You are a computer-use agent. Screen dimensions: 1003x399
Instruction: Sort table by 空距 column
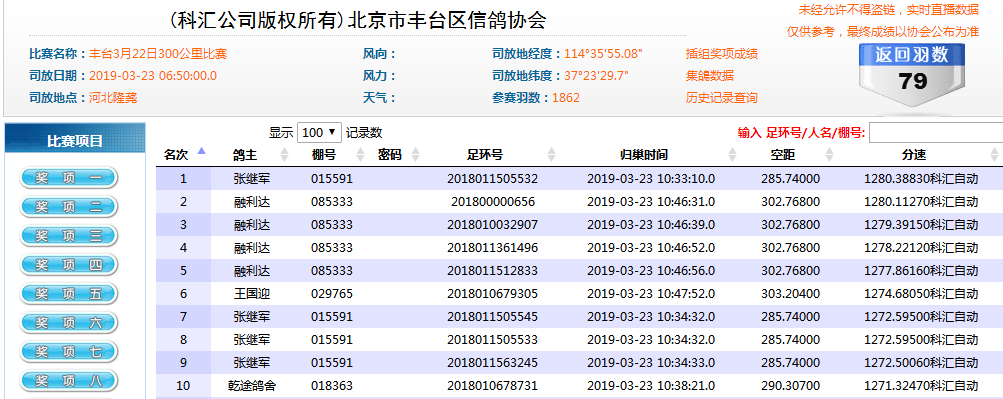[x=830, y=155]
